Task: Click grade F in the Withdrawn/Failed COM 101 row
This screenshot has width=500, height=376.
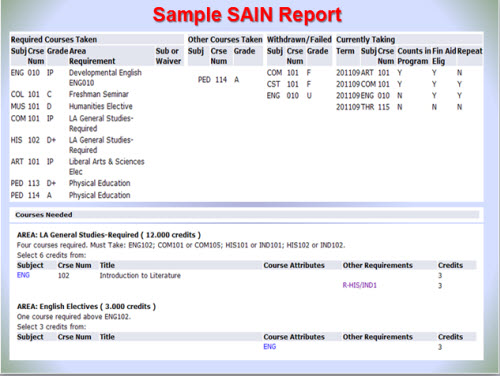Action: click(x=309, y=72)
